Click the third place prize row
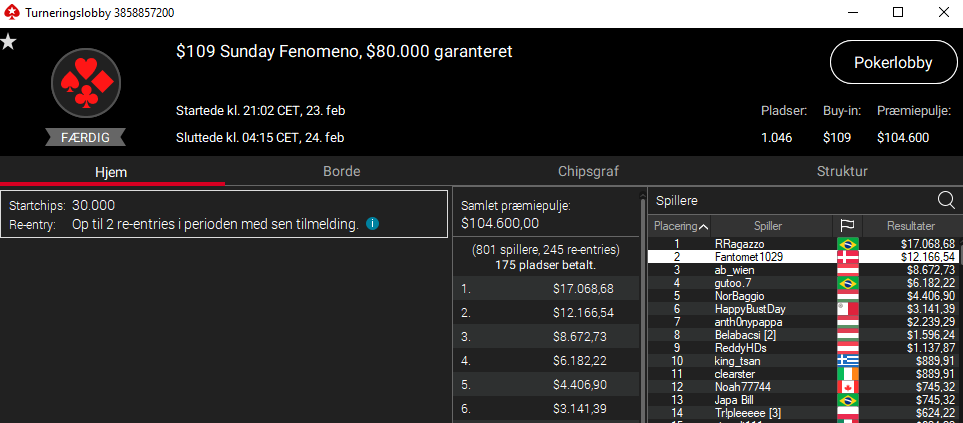 tap(546, 336)
